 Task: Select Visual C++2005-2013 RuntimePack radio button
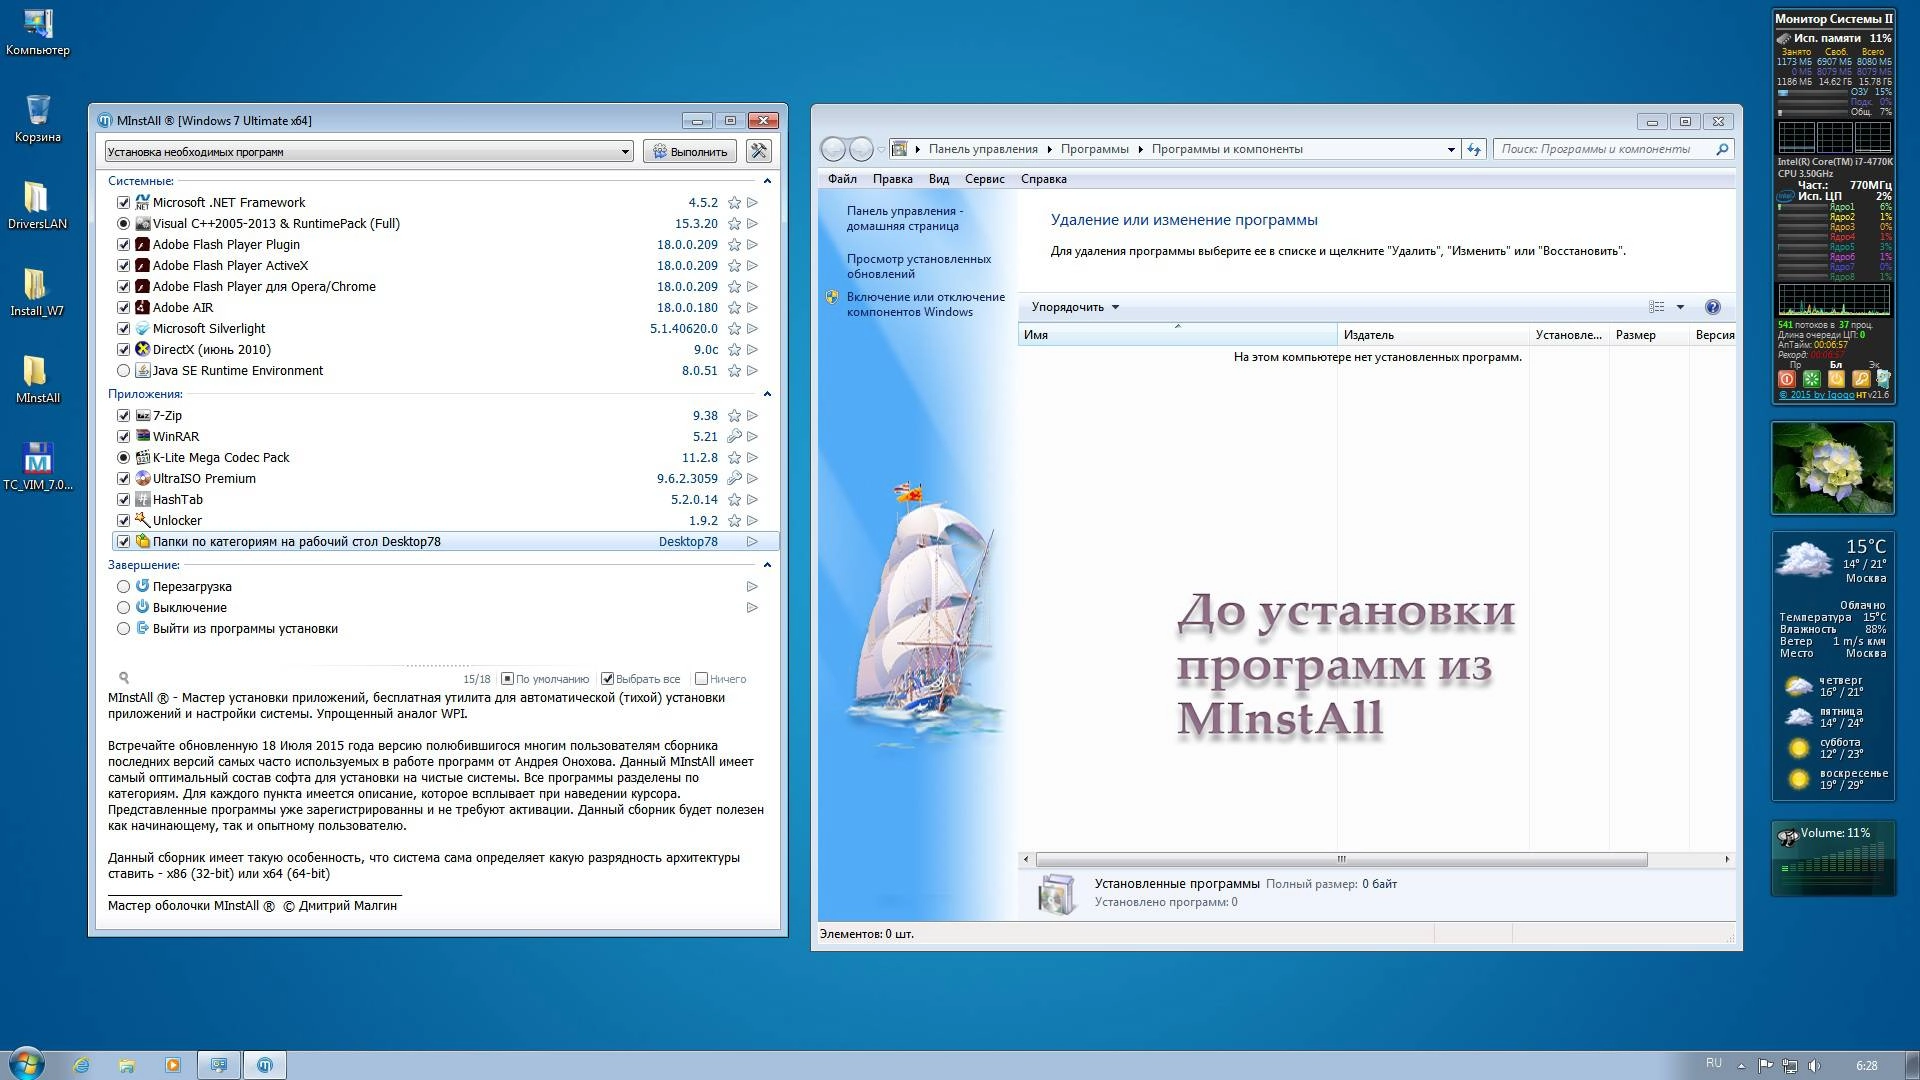tap(123, 224)
